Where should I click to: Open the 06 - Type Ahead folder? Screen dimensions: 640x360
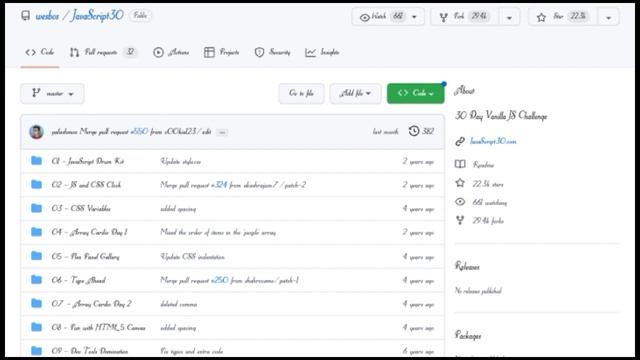pos(78,280)
